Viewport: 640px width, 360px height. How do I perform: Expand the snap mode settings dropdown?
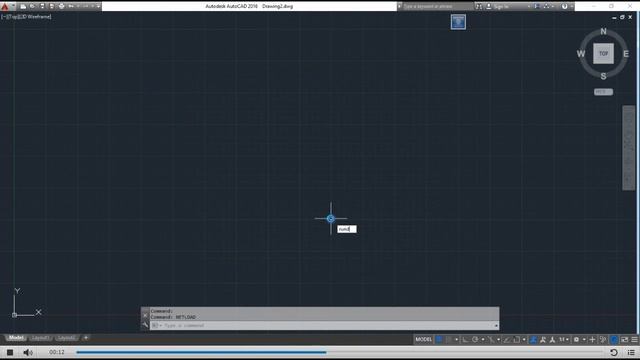point(457,339)
